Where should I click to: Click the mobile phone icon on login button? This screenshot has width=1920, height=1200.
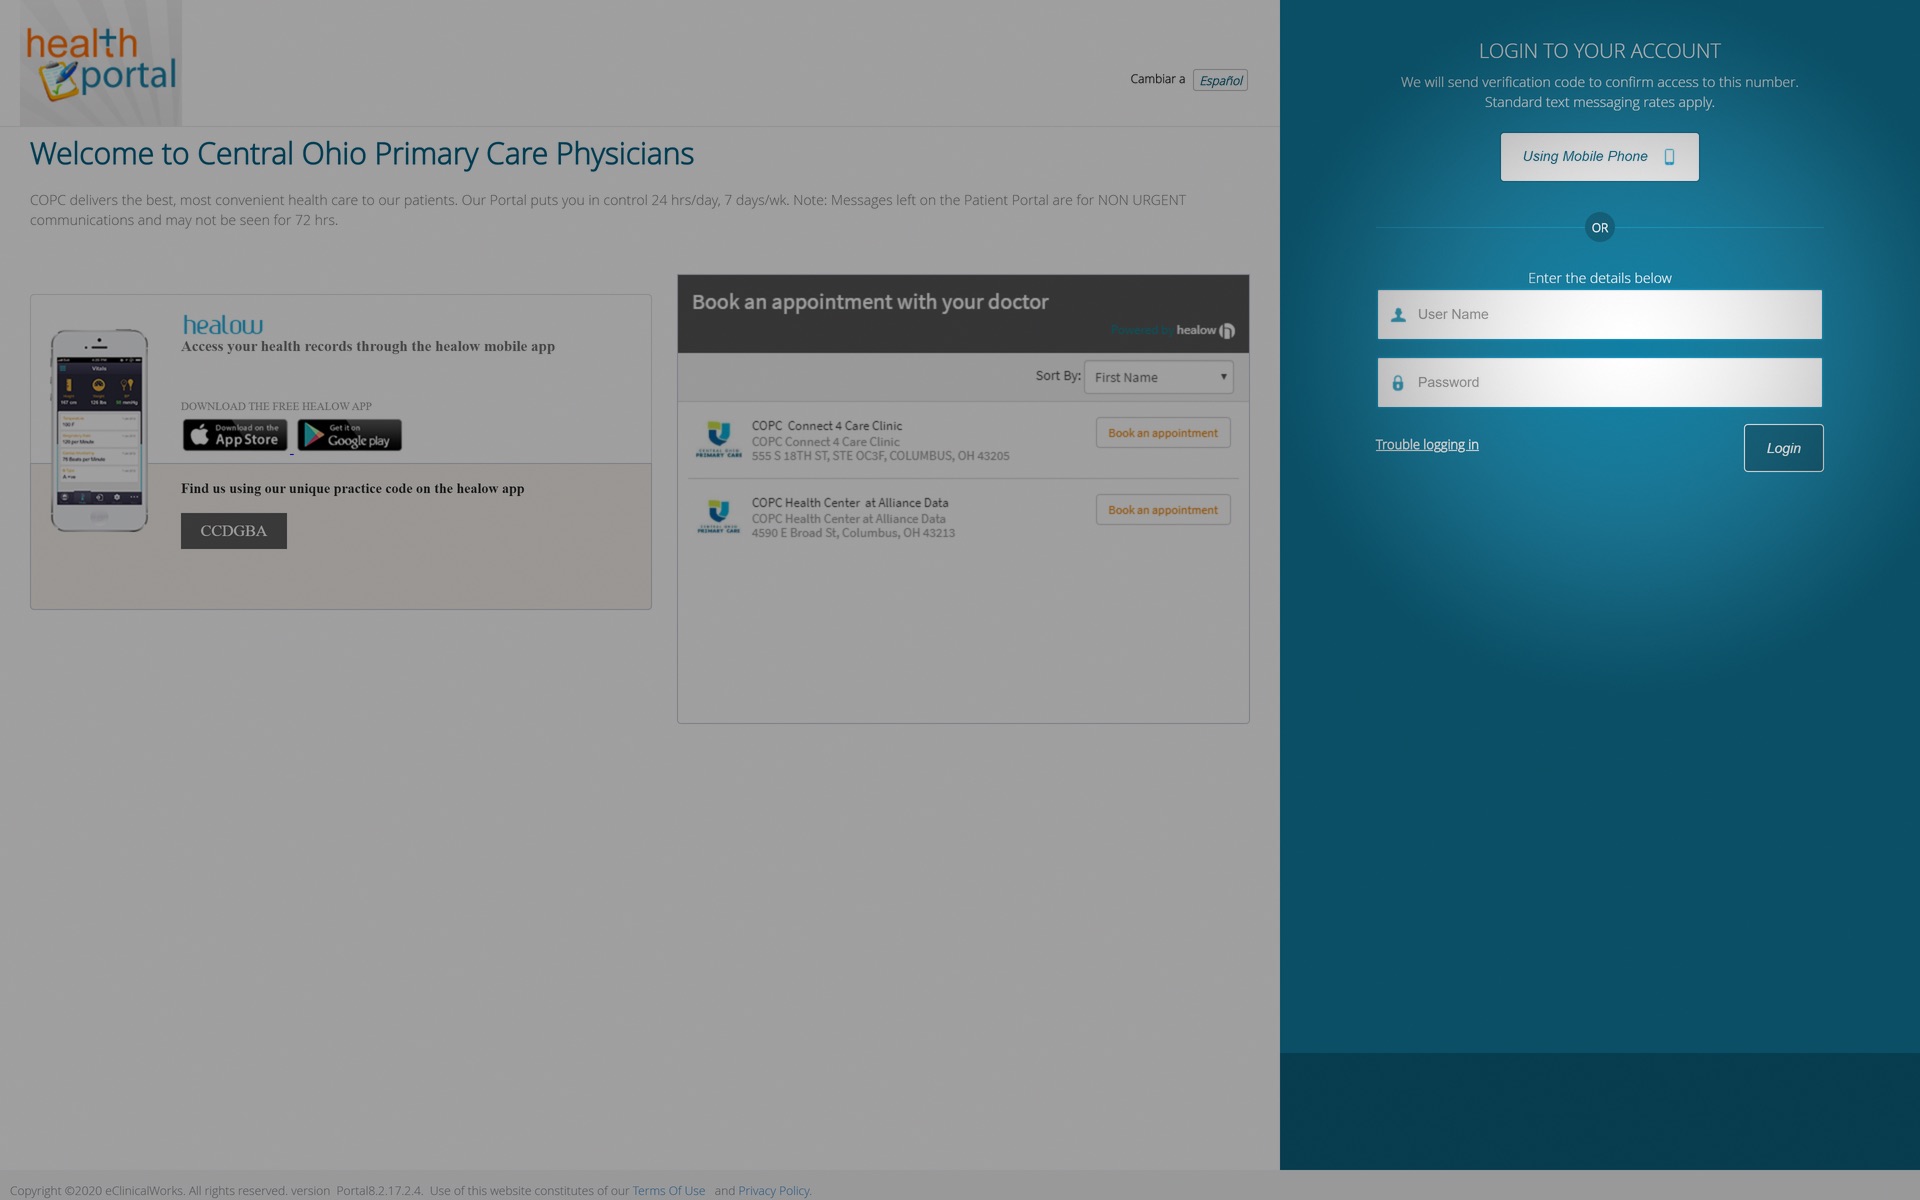point(1668,156)
